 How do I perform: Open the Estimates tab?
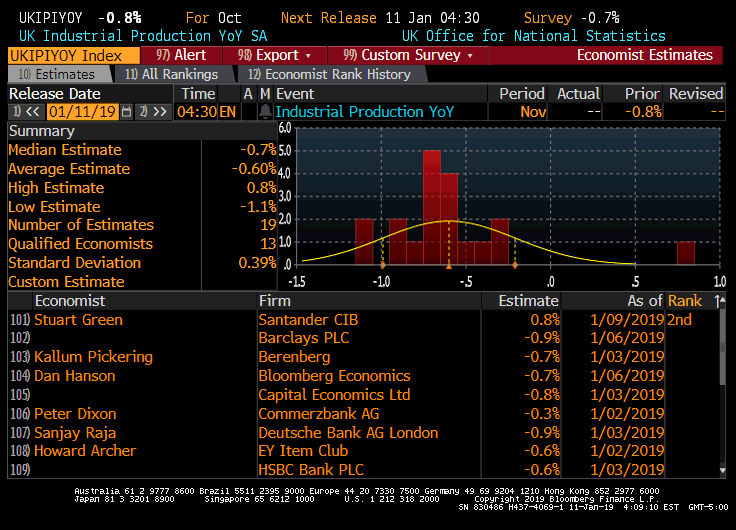point(57,75)
